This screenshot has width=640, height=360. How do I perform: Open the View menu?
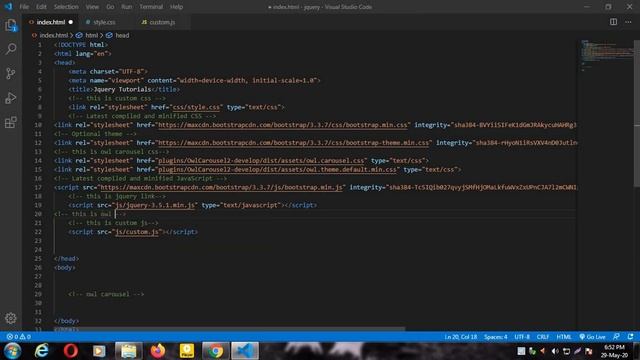tap(92, 7)
